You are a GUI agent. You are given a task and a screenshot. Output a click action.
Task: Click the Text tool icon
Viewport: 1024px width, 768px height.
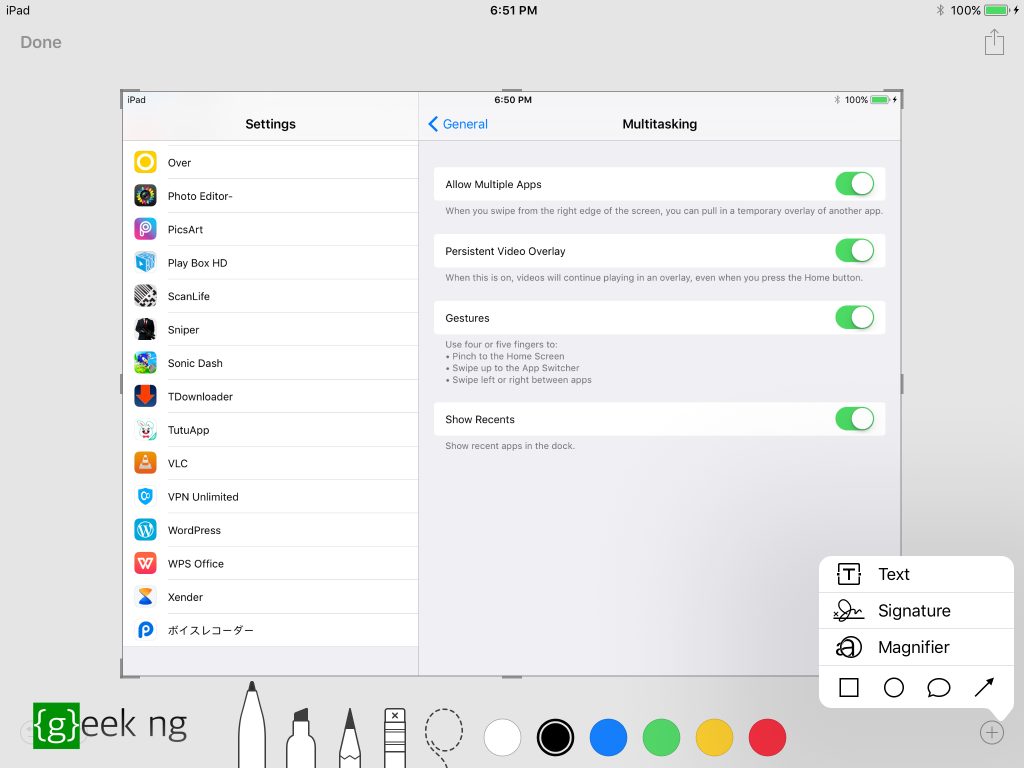848,574
